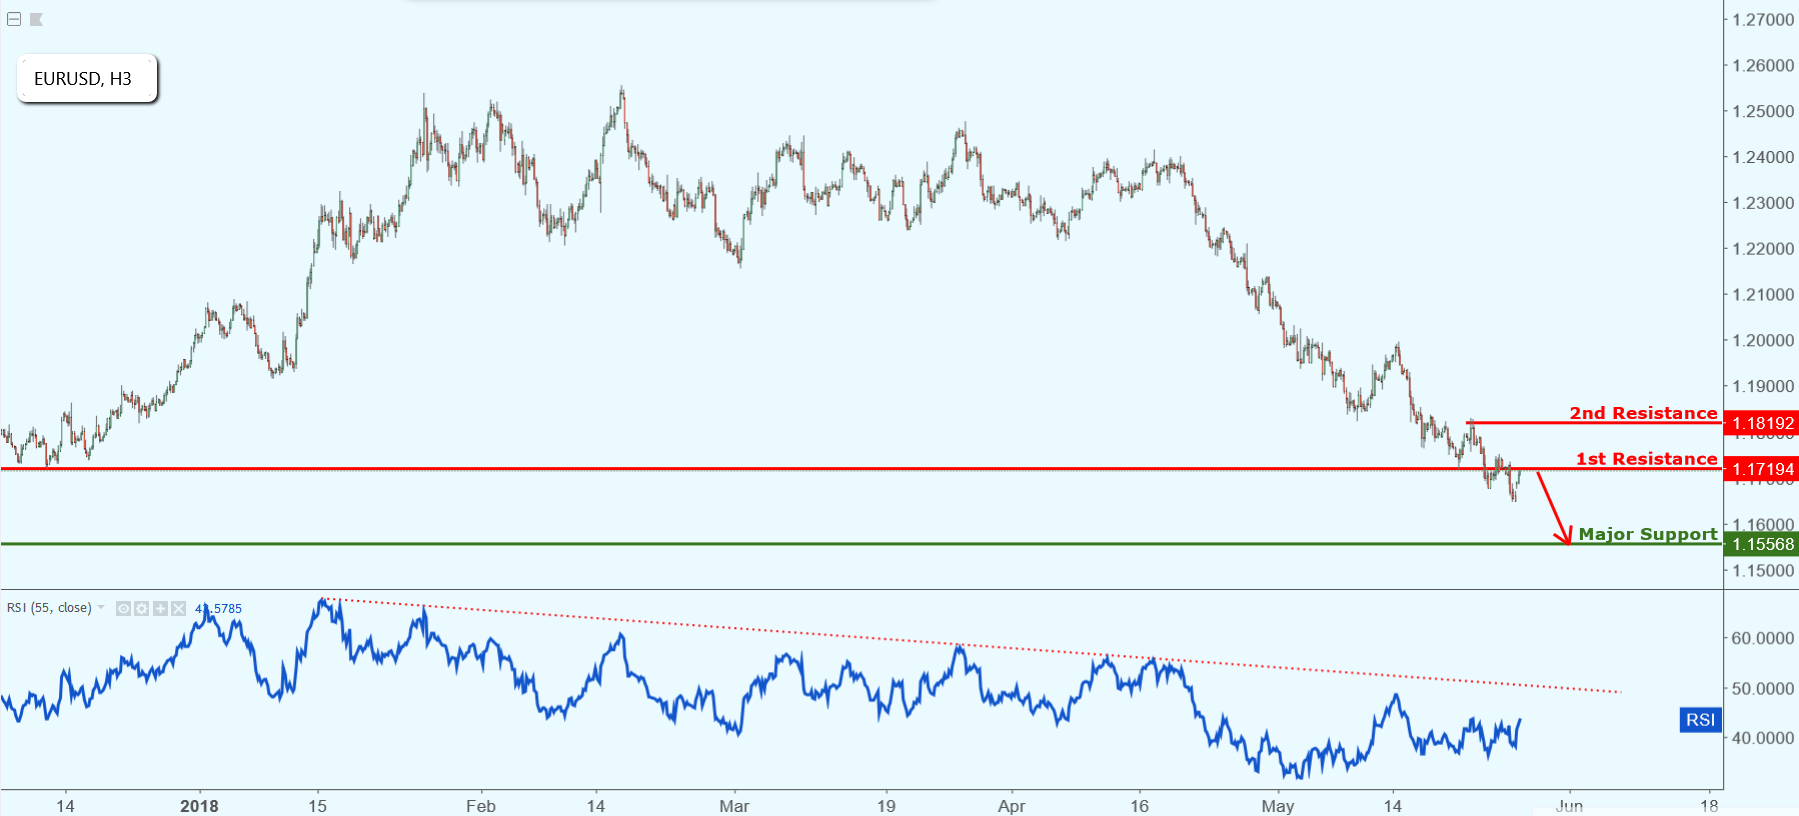Image resolution: width=1799 pixels, height=816 pixels.
Task: Click the 1st Resistance text label
Action: [1646, 459]
